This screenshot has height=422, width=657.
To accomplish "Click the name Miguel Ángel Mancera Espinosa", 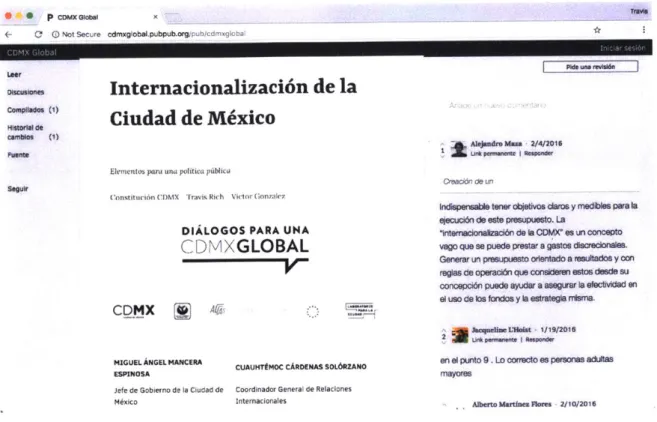I will pos(158,368).
